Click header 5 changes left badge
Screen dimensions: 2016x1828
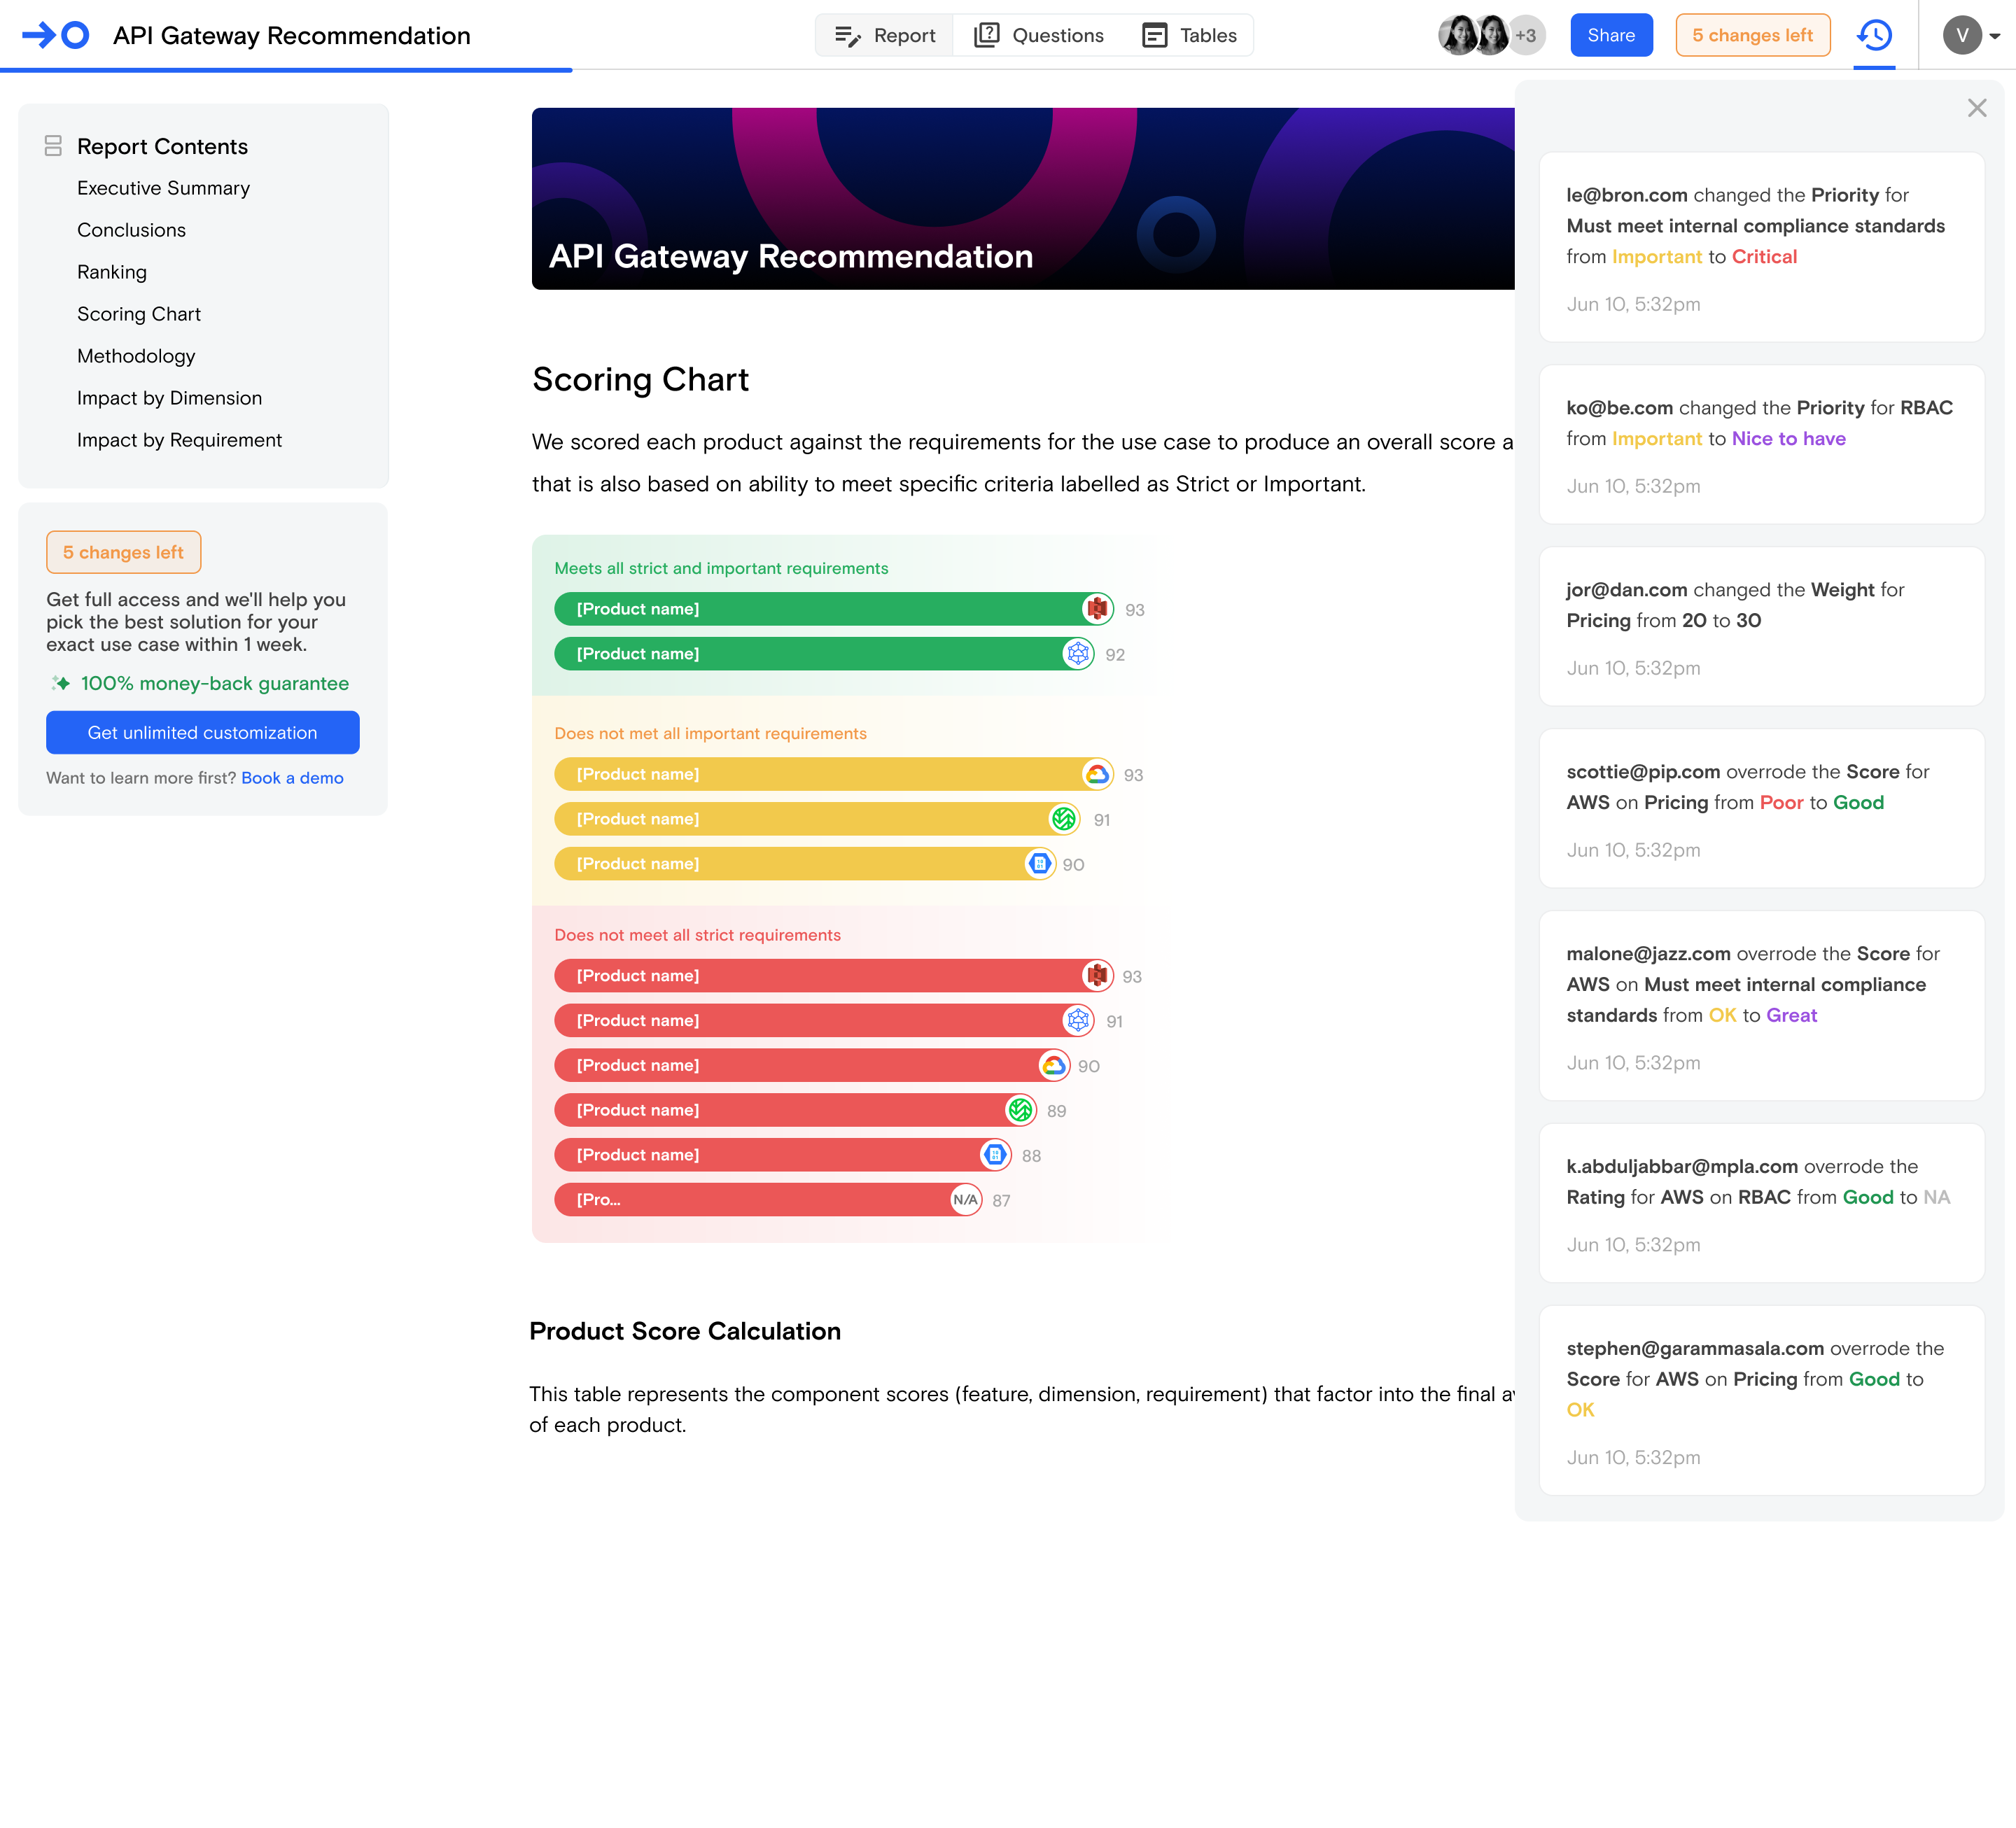click(x=1752, y=36)
